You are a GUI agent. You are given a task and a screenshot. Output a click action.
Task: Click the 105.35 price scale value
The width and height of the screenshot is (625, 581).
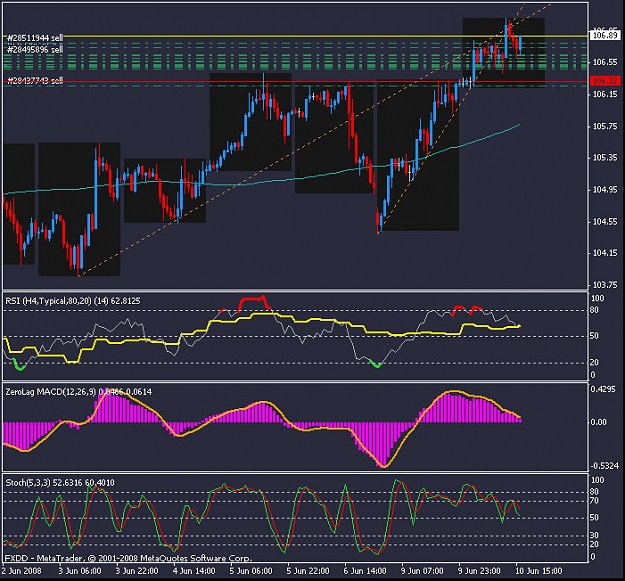point(605,158)
